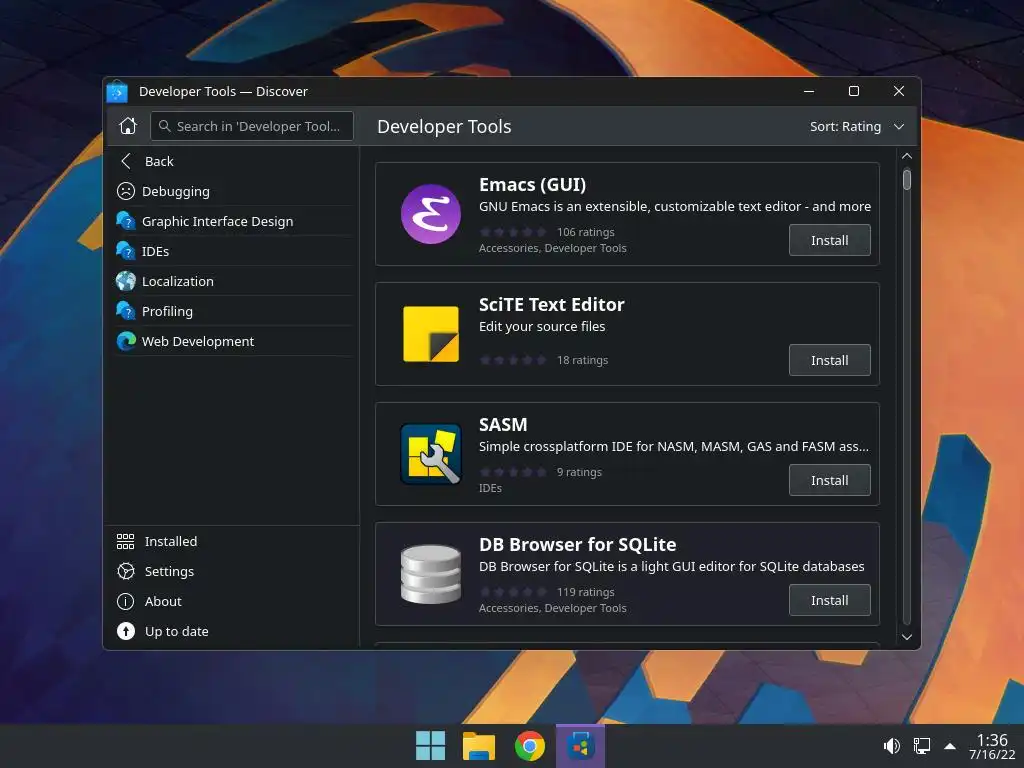Click the About info icon
This screenshot has width=1024, height=768.
125,601
